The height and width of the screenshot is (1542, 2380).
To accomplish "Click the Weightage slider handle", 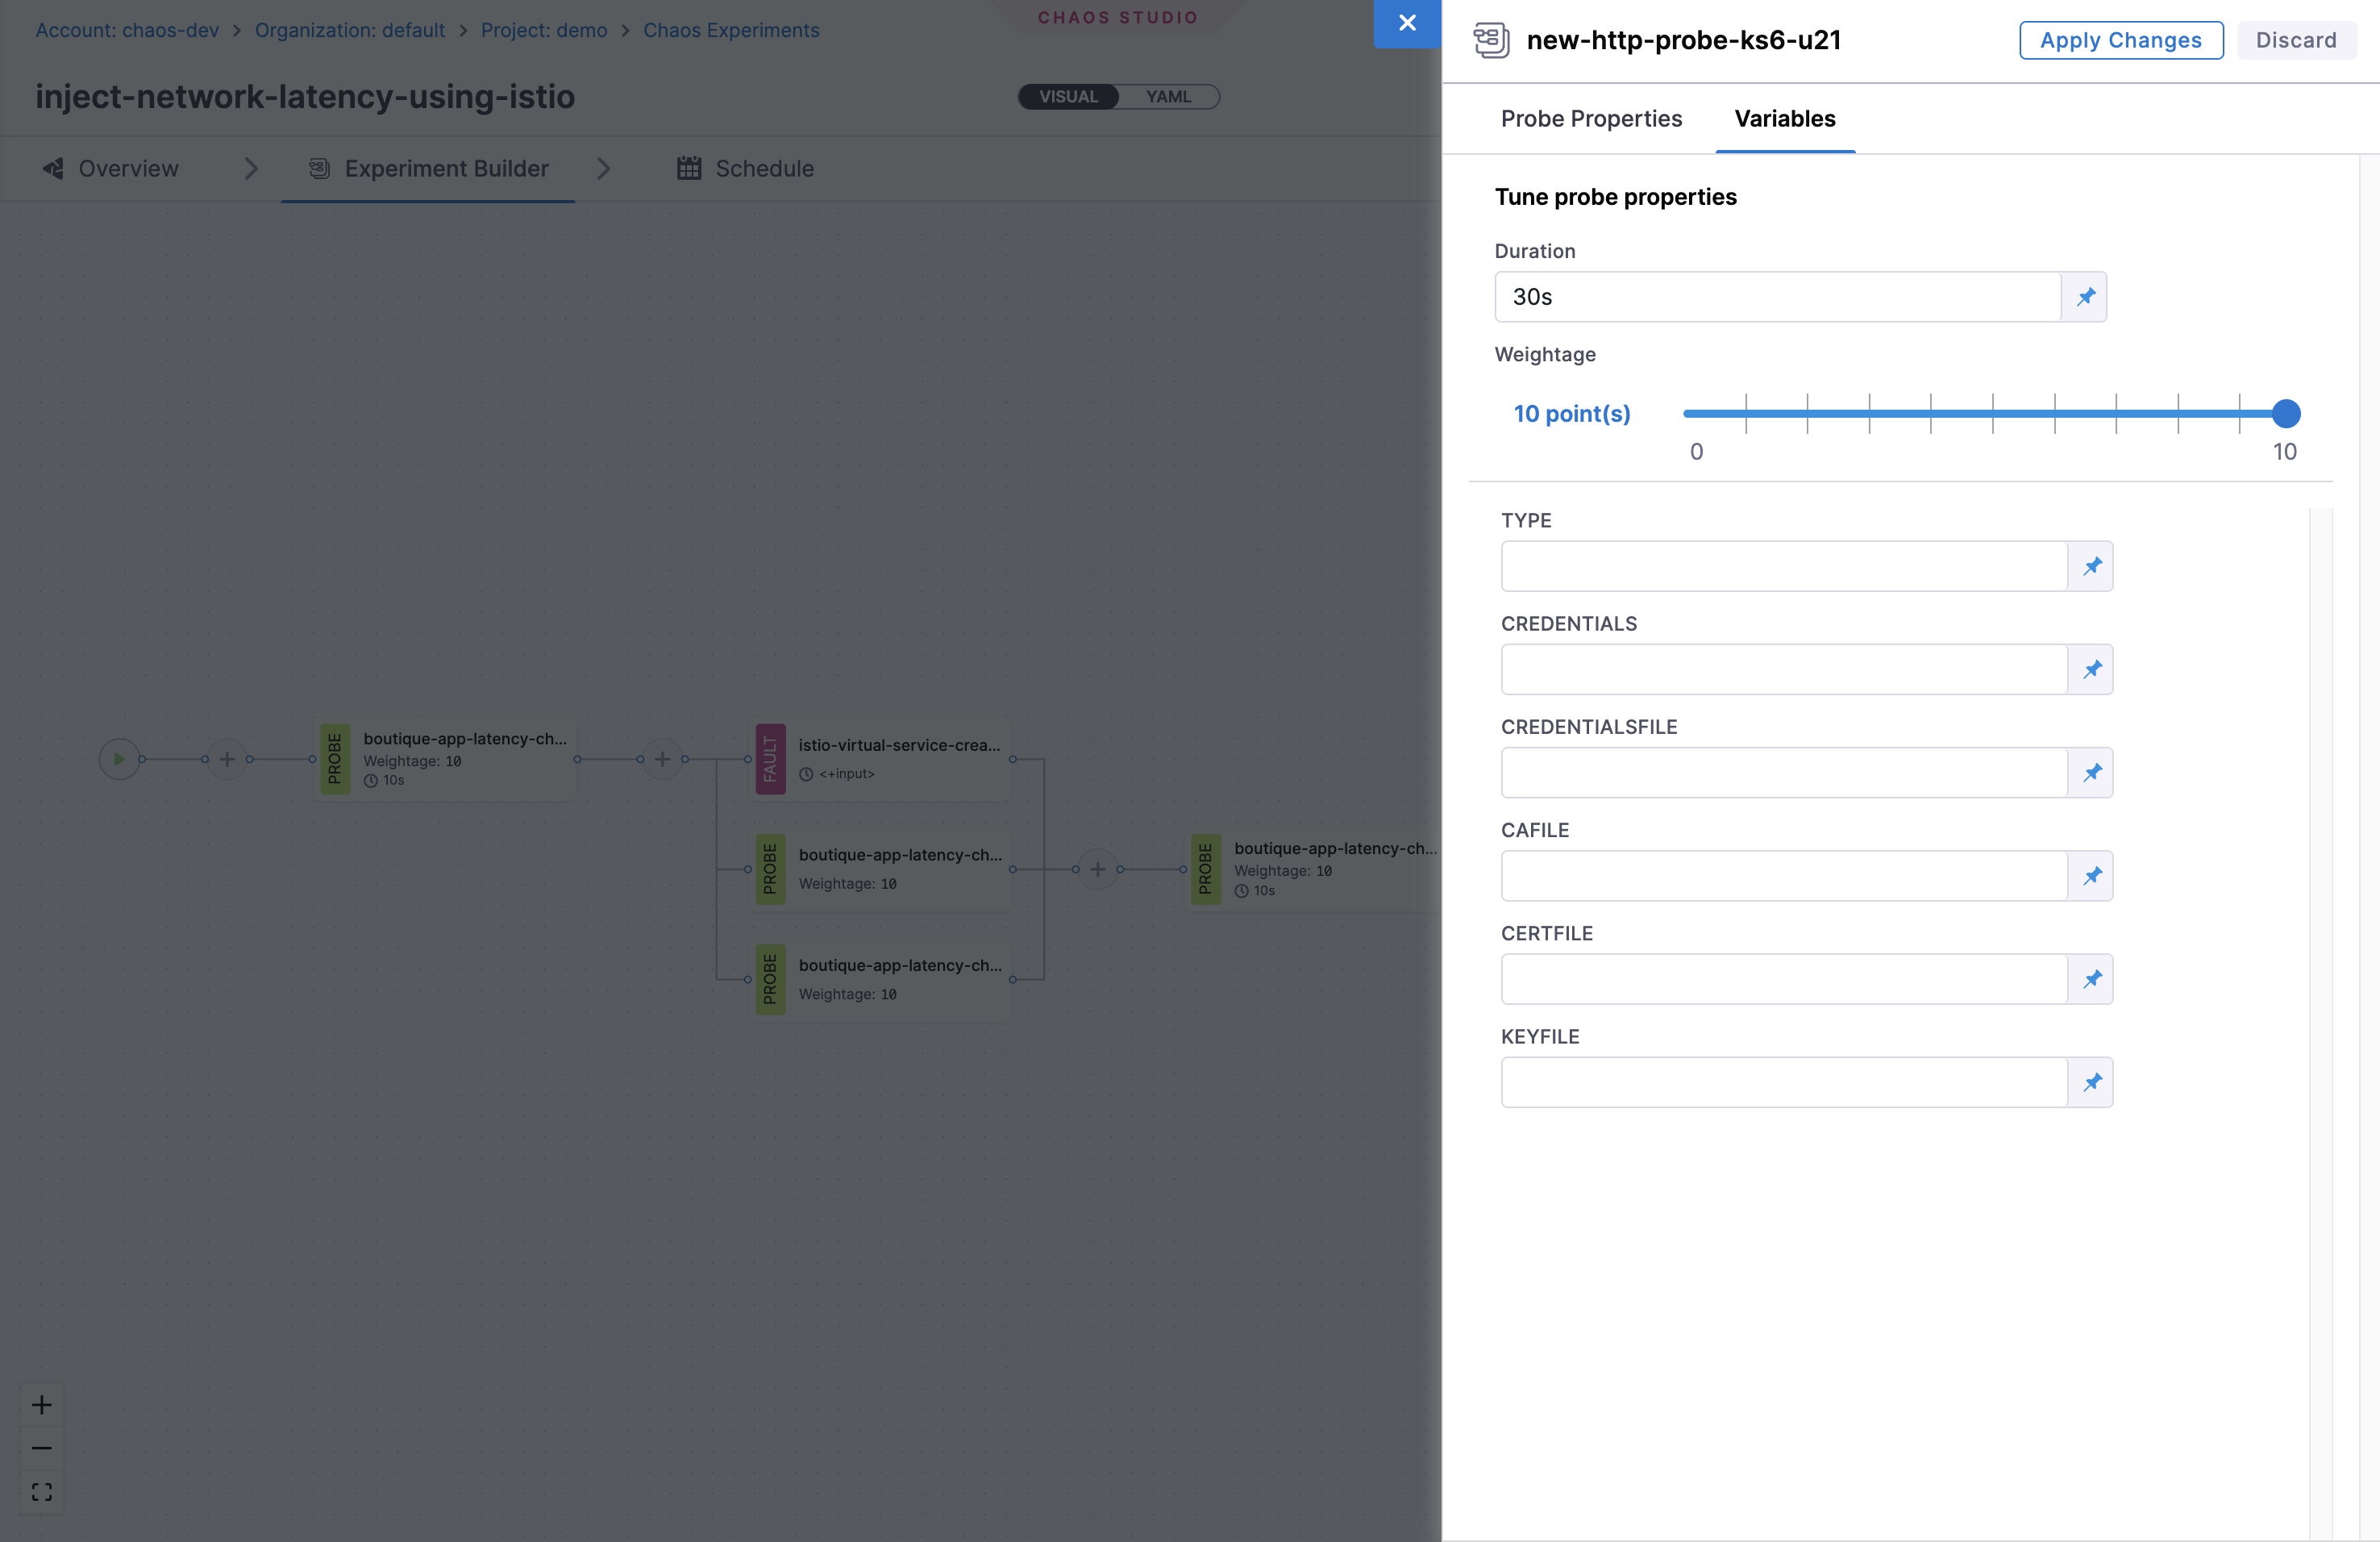I will pyautogui.click(x=2285, y=413).
